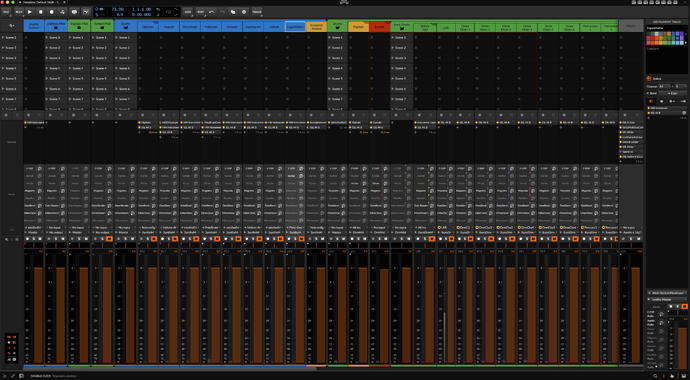This screenshot has height=380, width=690.
Task: Stop the transport with the Stop button
Action: (x=41, y=12)
